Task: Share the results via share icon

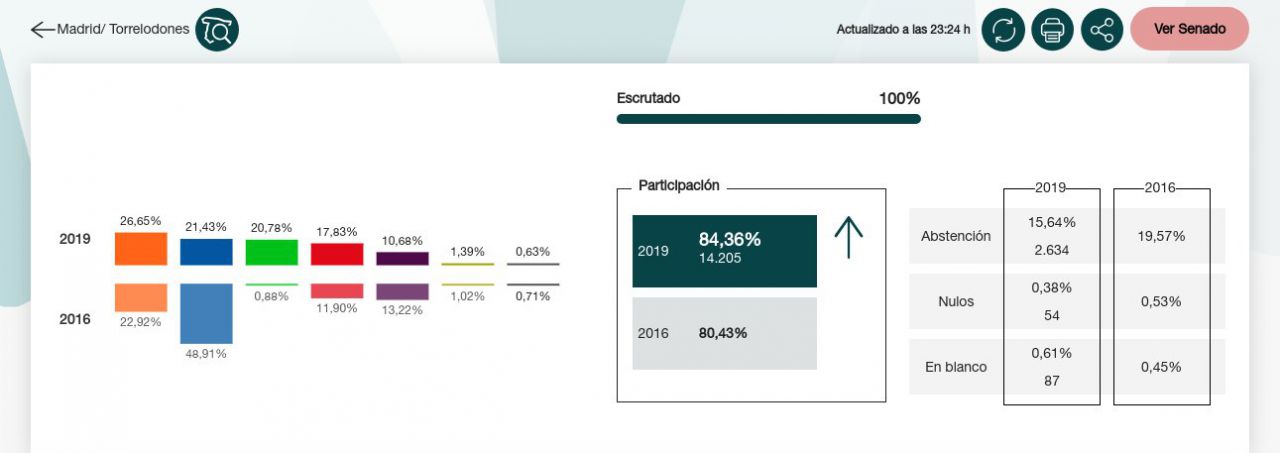Action: coord(1102,30)
